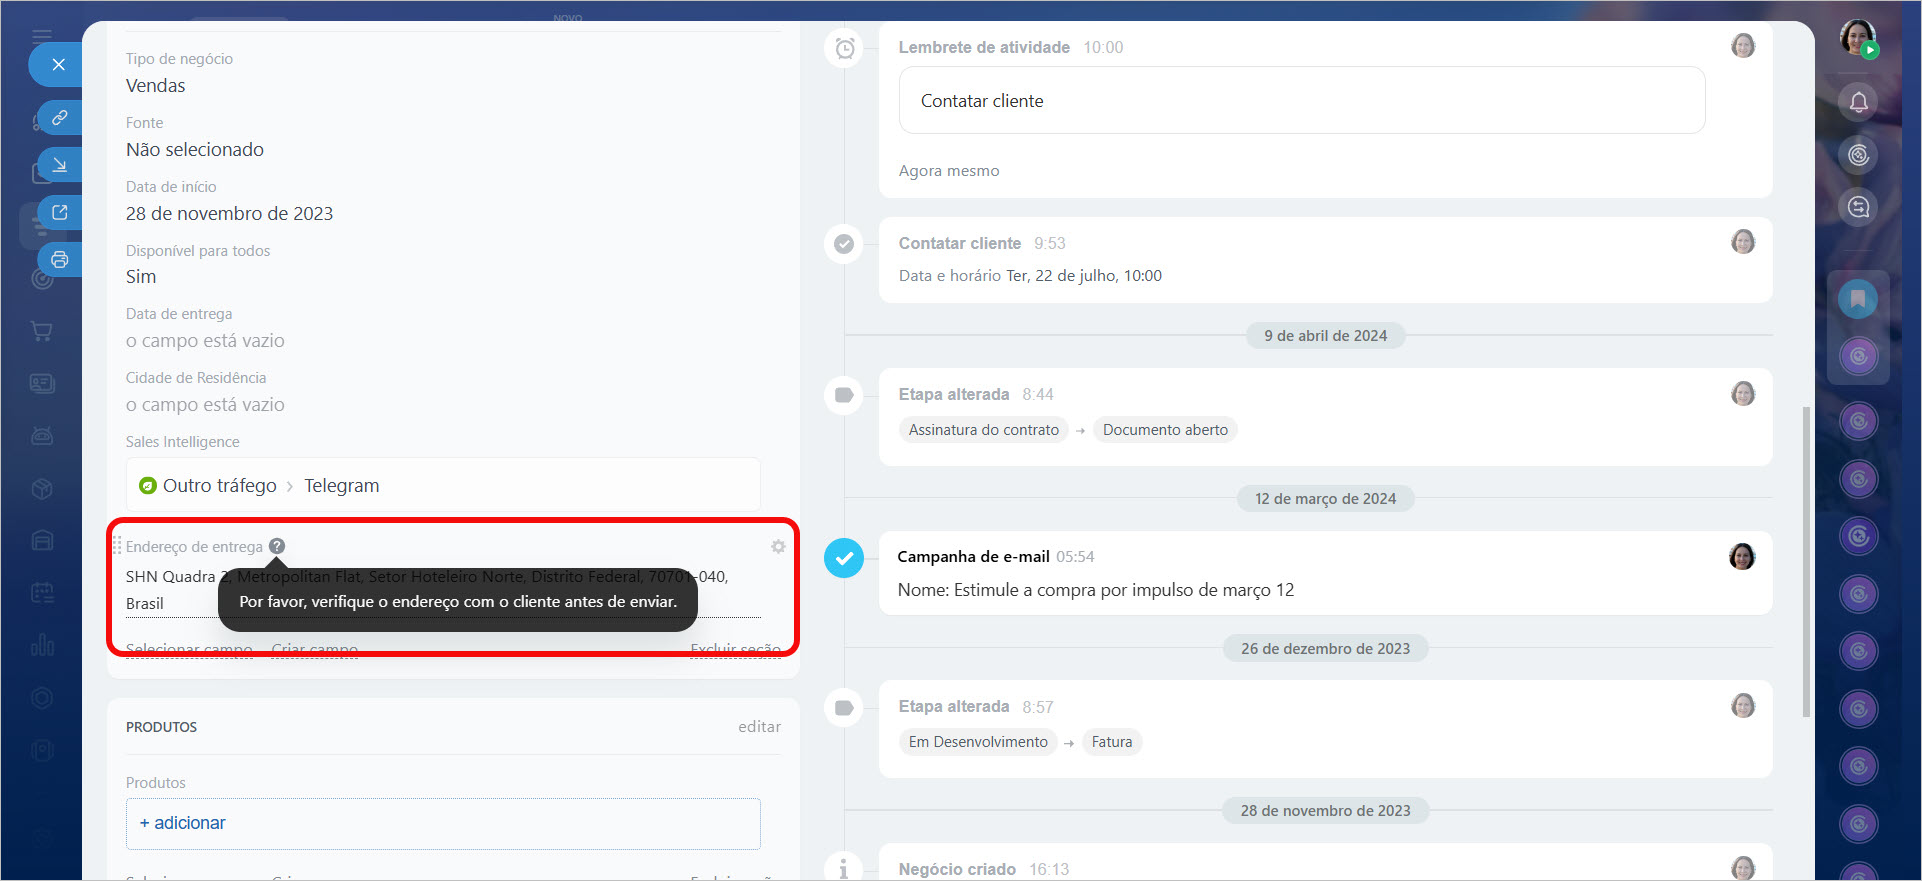The width and height of the screenshot is (1922, 881).
Task: Click + adicionar to add a product
Action: click(183, 823)
